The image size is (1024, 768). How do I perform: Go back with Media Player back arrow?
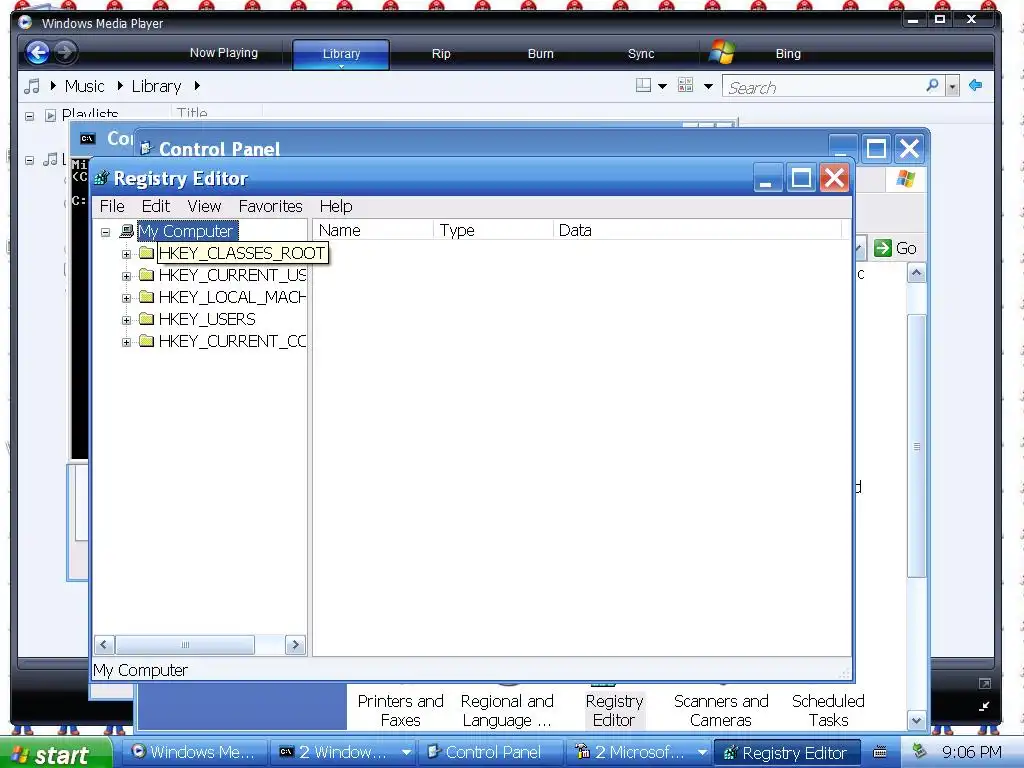coord(37,52)
